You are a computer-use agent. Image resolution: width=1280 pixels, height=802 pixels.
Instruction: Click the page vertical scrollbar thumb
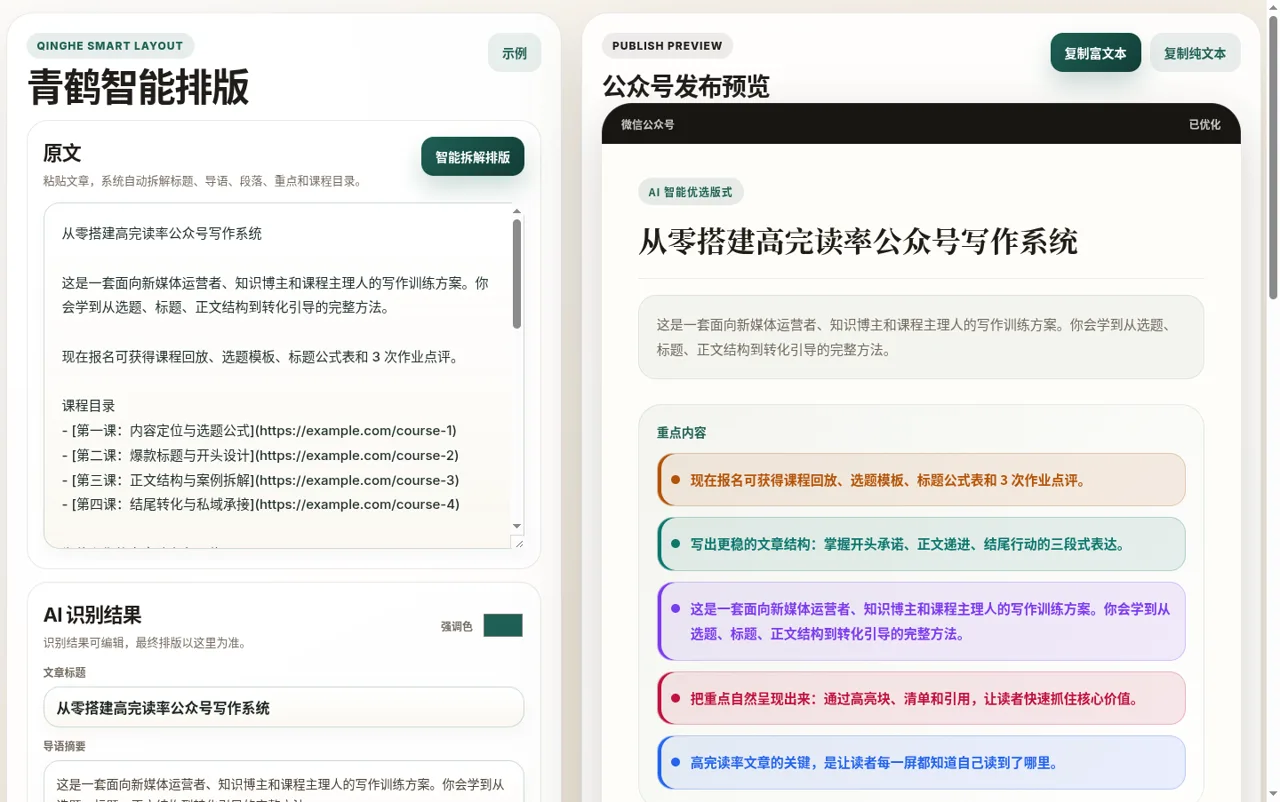coord(1273,155)
